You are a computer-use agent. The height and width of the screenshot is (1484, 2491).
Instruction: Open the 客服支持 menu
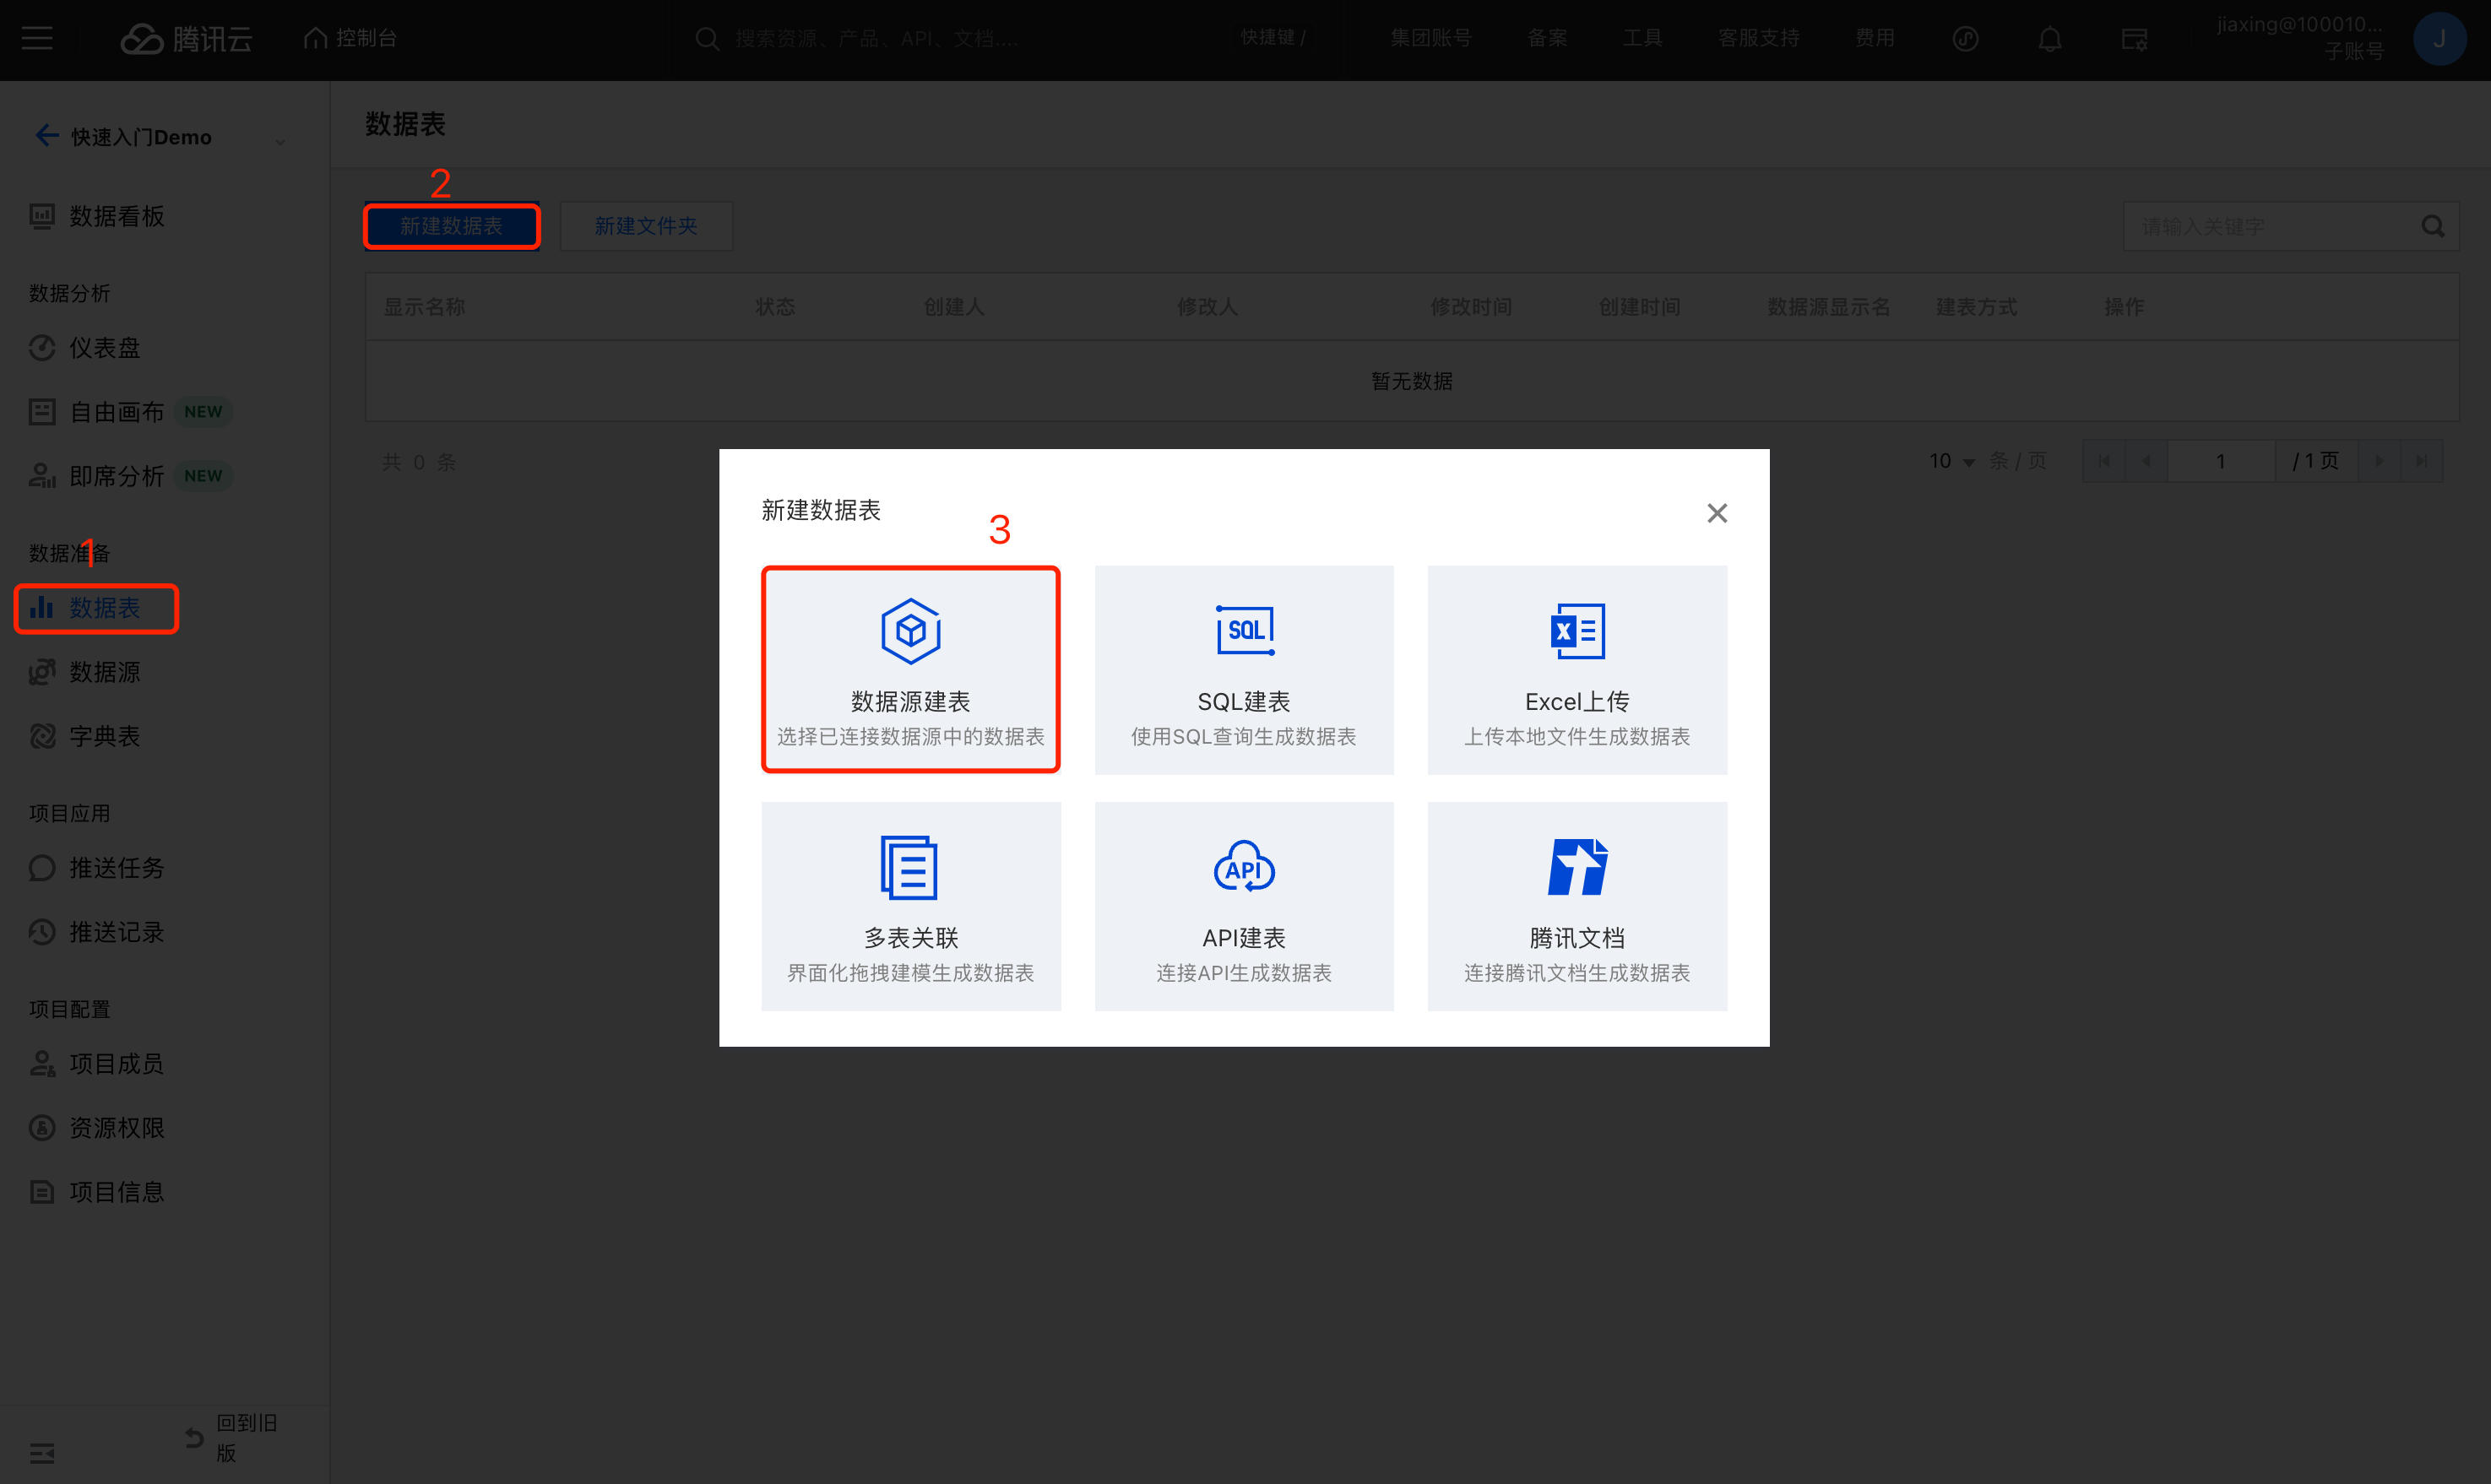pyautogui.click(x=1758, y=38)
